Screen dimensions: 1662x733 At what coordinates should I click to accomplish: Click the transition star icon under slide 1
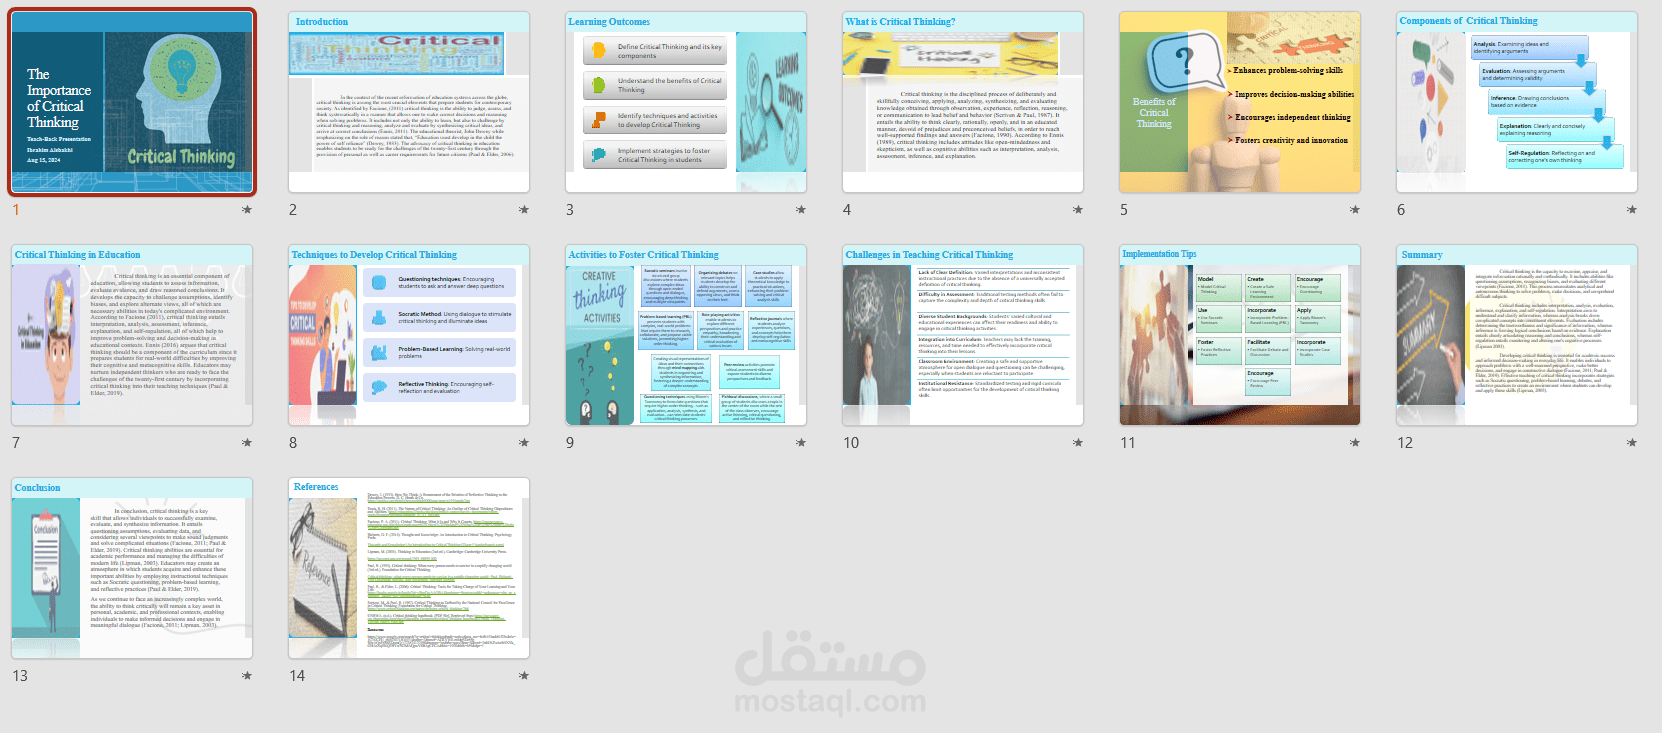coord(247,210)
